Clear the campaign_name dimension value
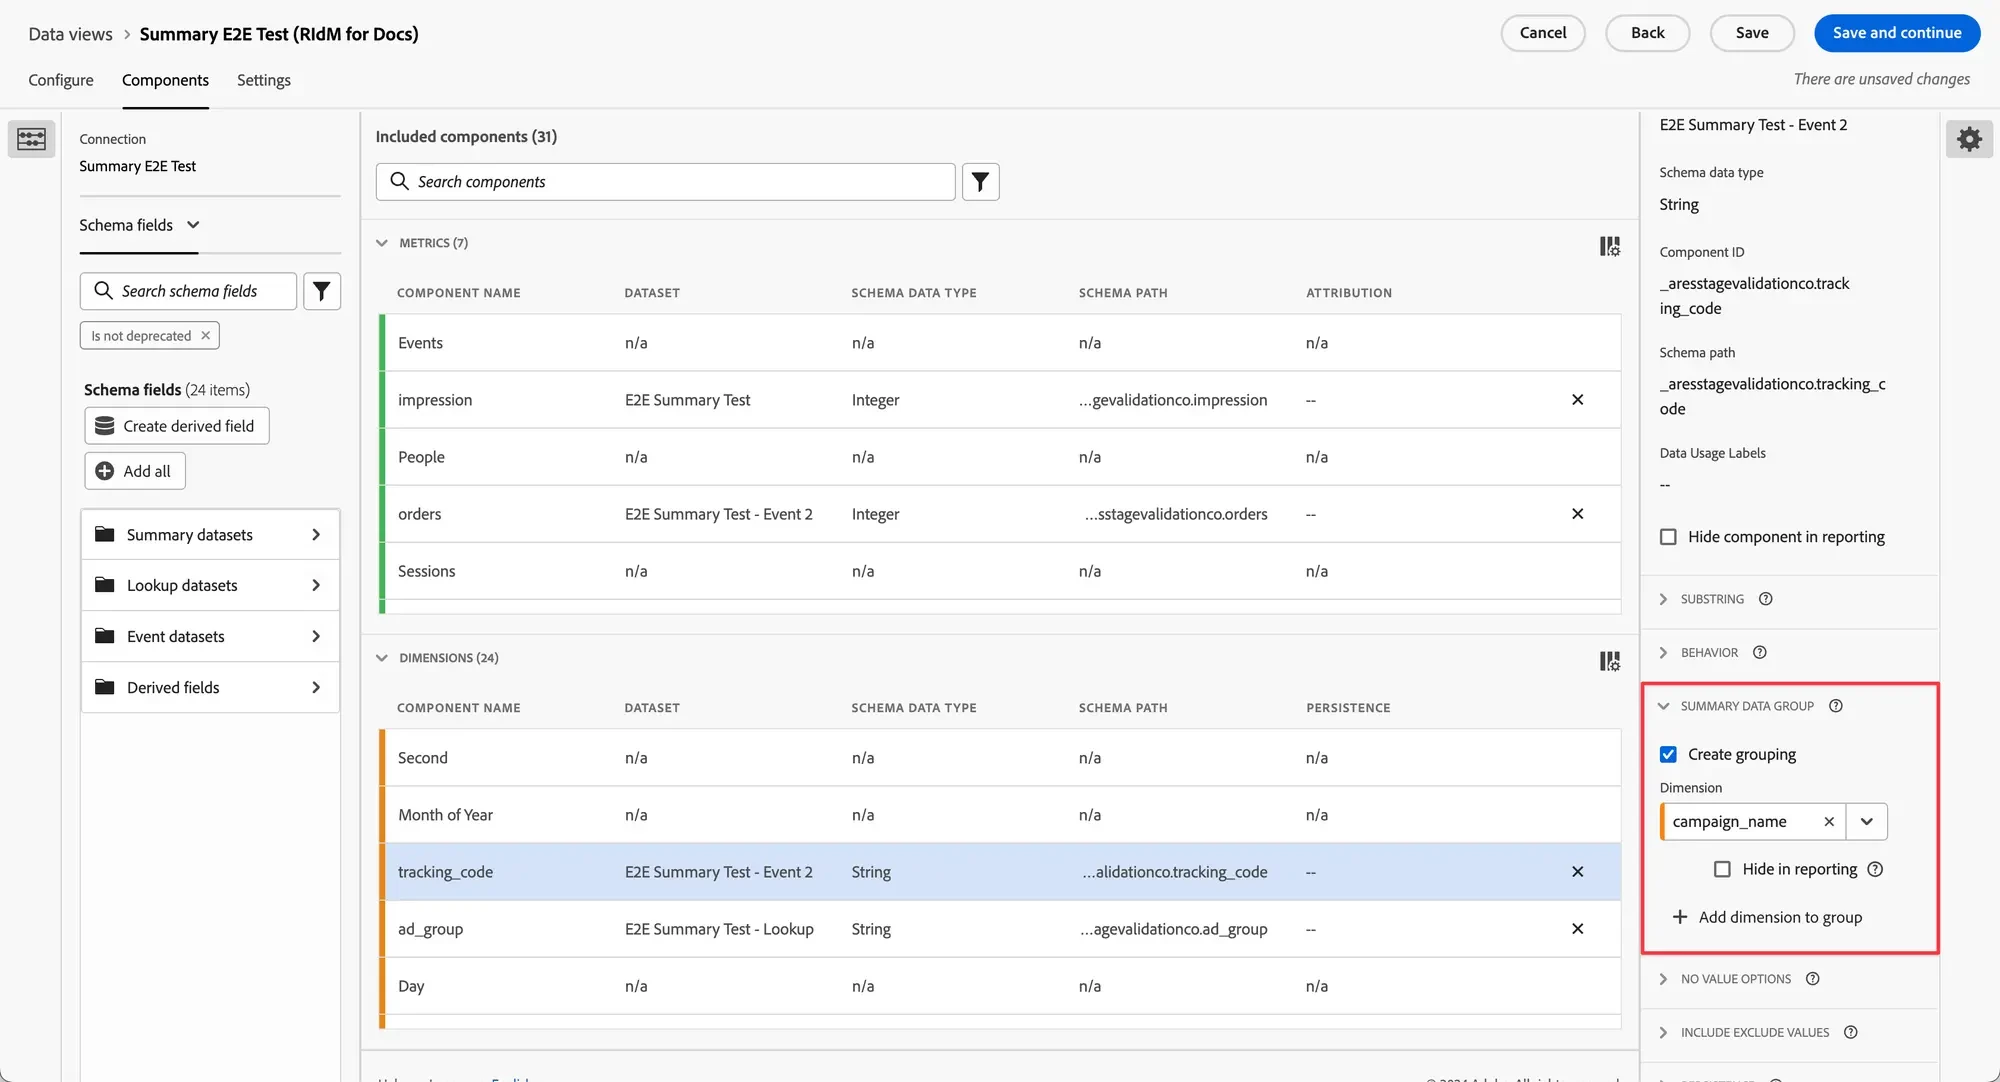The image size is (2000, 1082). point(1829,822)
